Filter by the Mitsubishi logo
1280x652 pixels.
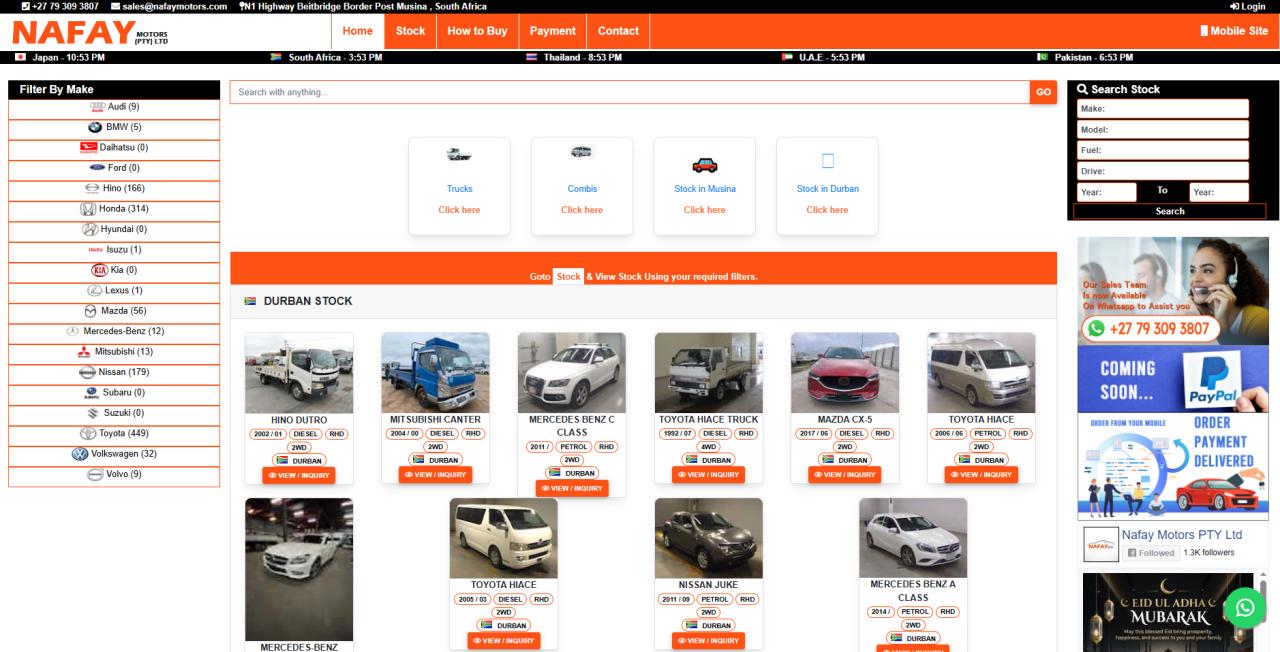point(84,352)
